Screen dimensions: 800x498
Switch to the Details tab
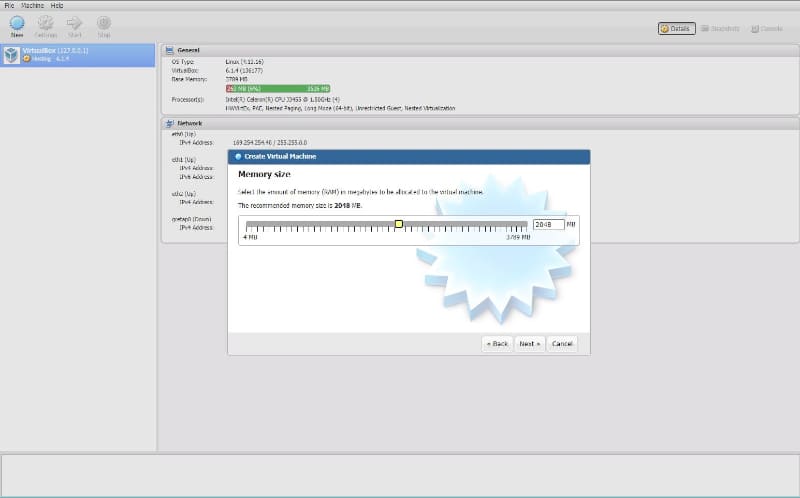coord(677,29)
